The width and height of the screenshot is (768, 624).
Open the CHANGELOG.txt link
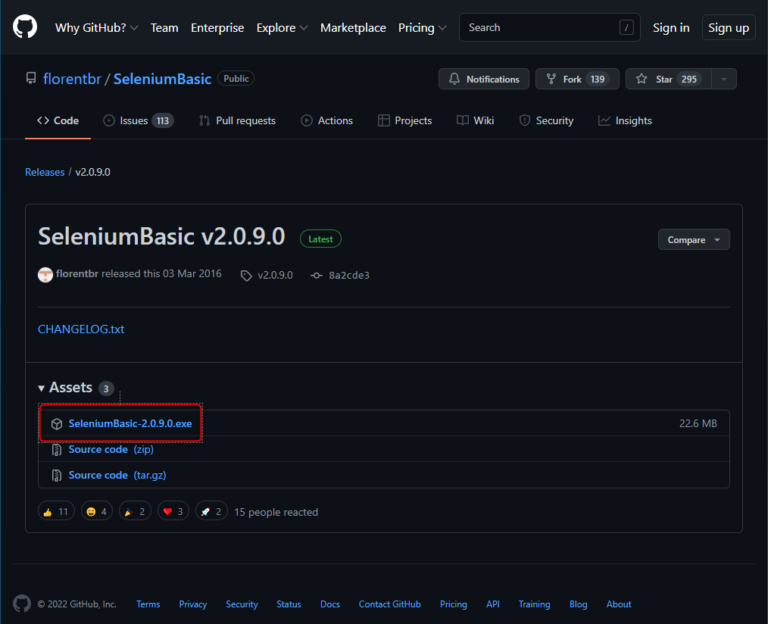point(81,329)
